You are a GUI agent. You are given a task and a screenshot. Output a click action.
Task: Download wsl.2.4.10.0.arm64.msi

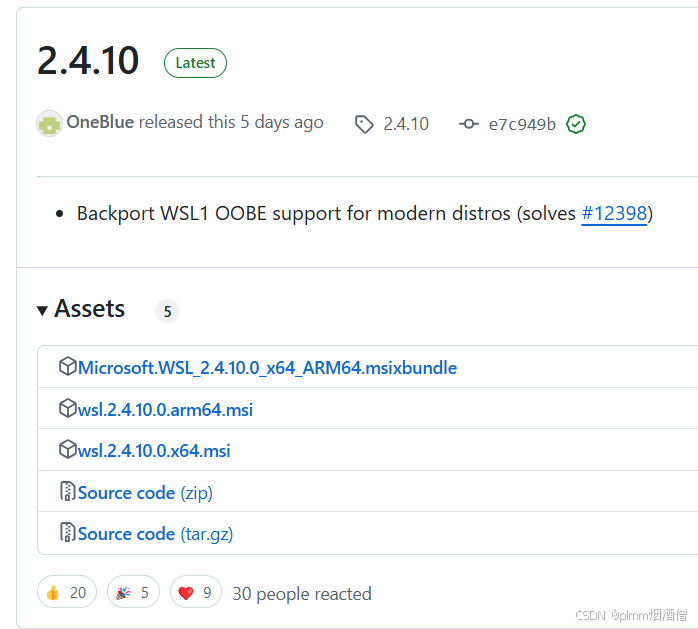coord(165,410)
